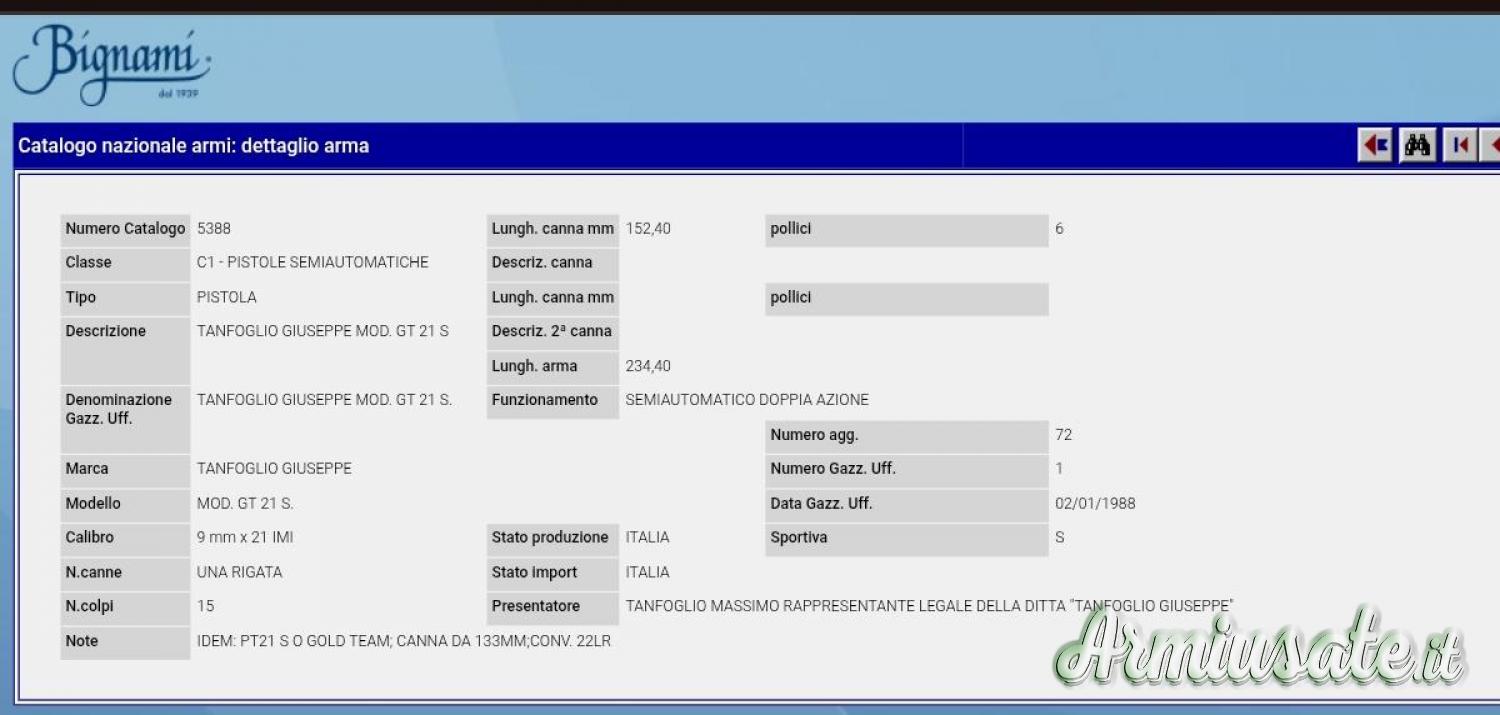The width and height of the screenshot is (1500, 715).
Task: Select the catalog number value 5388
Action: [x=214, y=229]
